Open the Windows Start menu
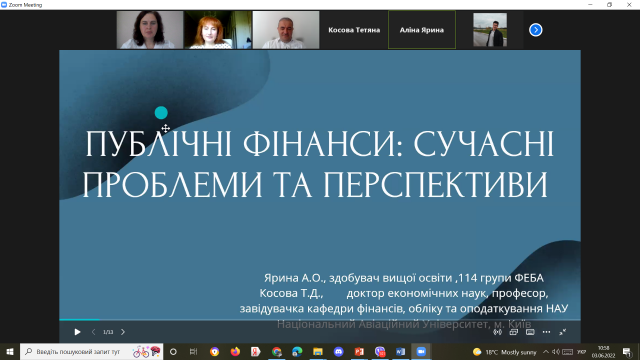This screenshot has width=640, height=360. click(10, 351)
